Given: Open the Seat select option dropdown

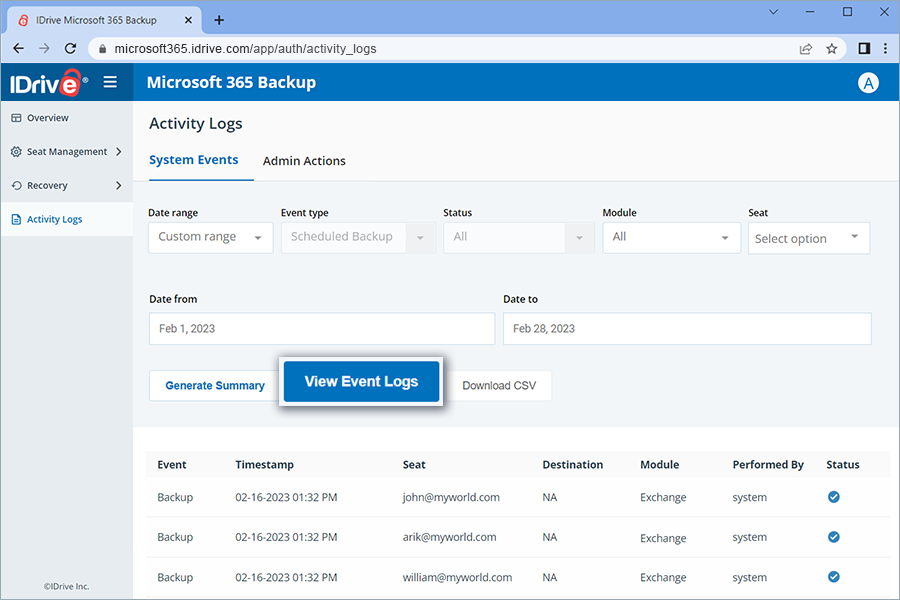Looking at the screenshot, I should click(x=808, y=238).
